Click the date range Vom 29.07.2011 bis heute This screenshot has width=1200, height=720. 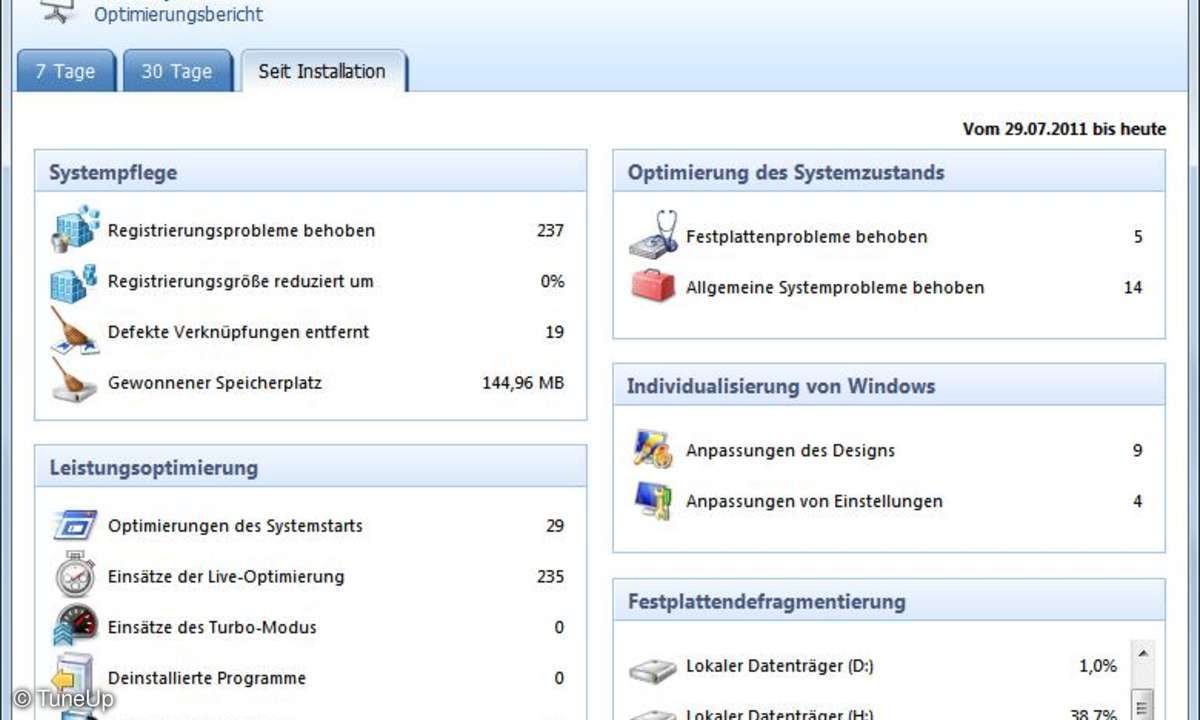tap(1064, 129)
